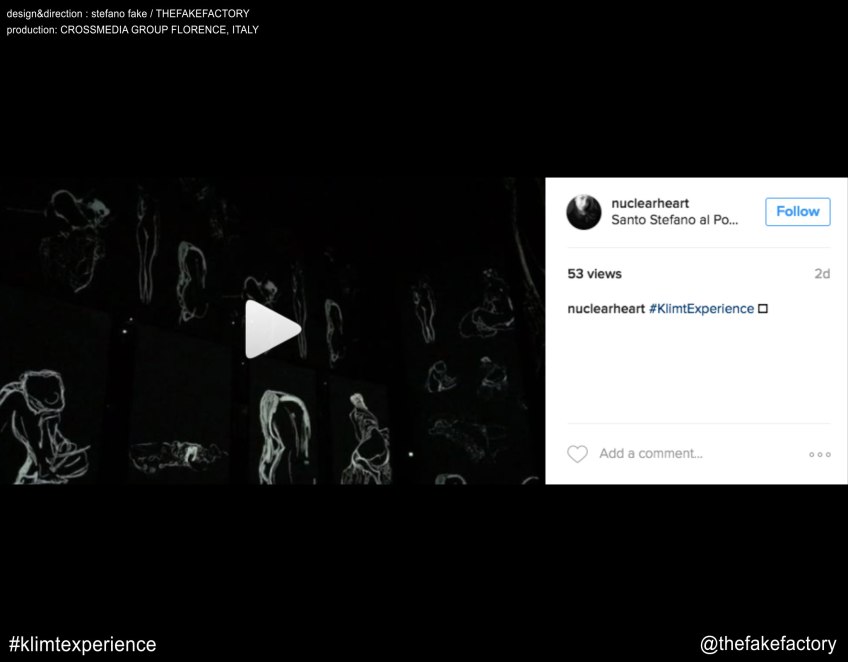Open nuclearheart's profile picture avatar
The image size is (848, 662).
pos(584,212)
